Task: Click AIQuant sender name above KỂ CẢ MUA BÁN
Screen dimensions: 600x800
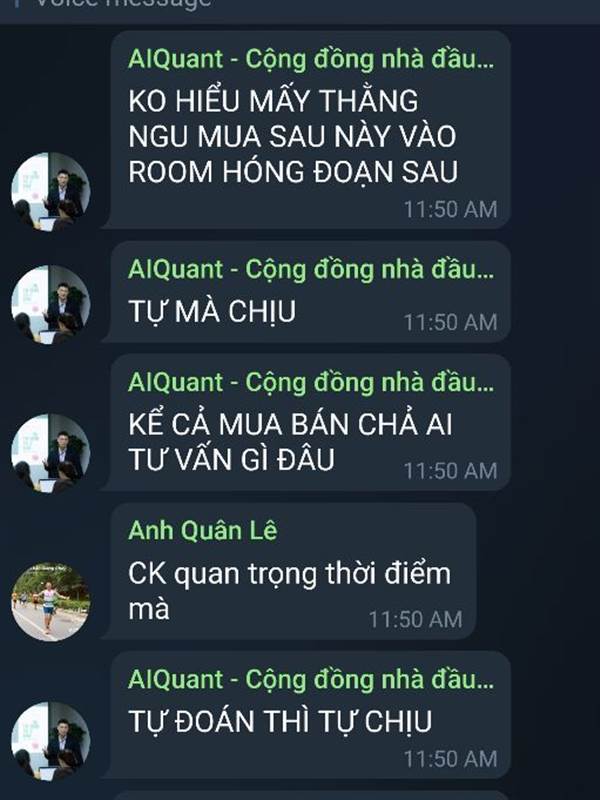Action: (x=311, y=382)
